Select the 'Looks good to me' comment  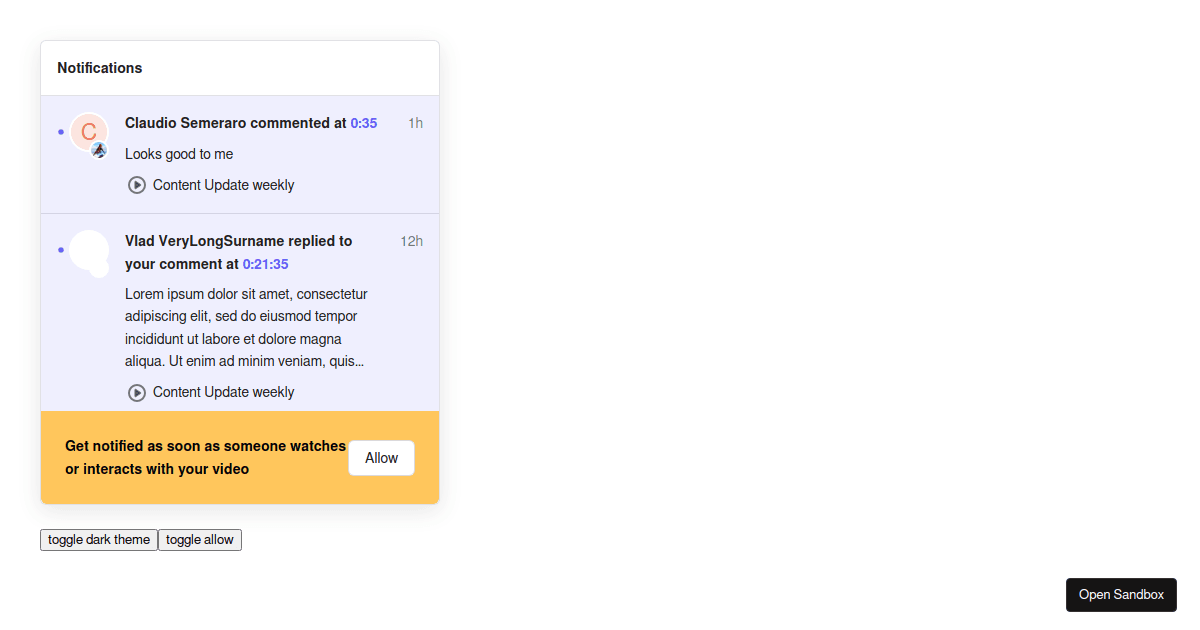point(179,154)
